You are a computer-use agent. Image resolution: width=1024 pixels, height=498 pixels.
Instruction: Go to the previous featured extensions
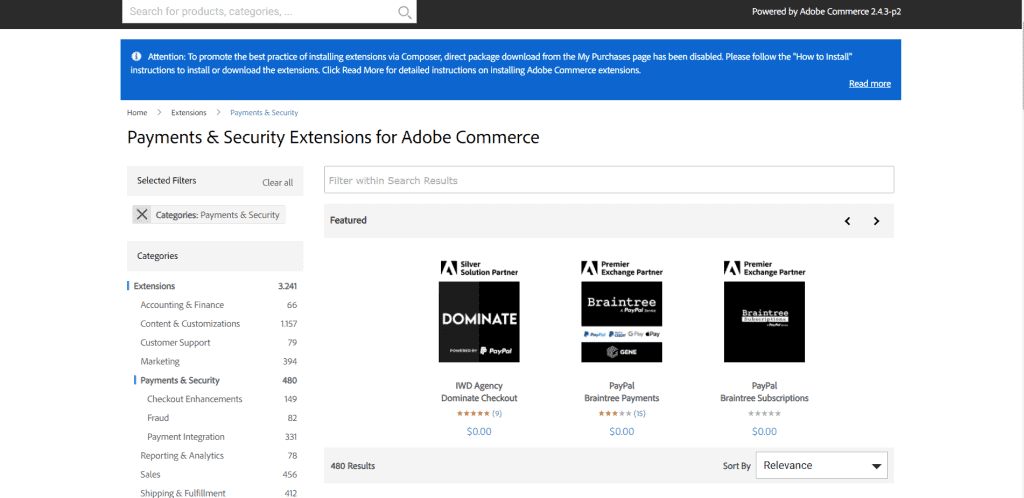[x=847, y=221]
